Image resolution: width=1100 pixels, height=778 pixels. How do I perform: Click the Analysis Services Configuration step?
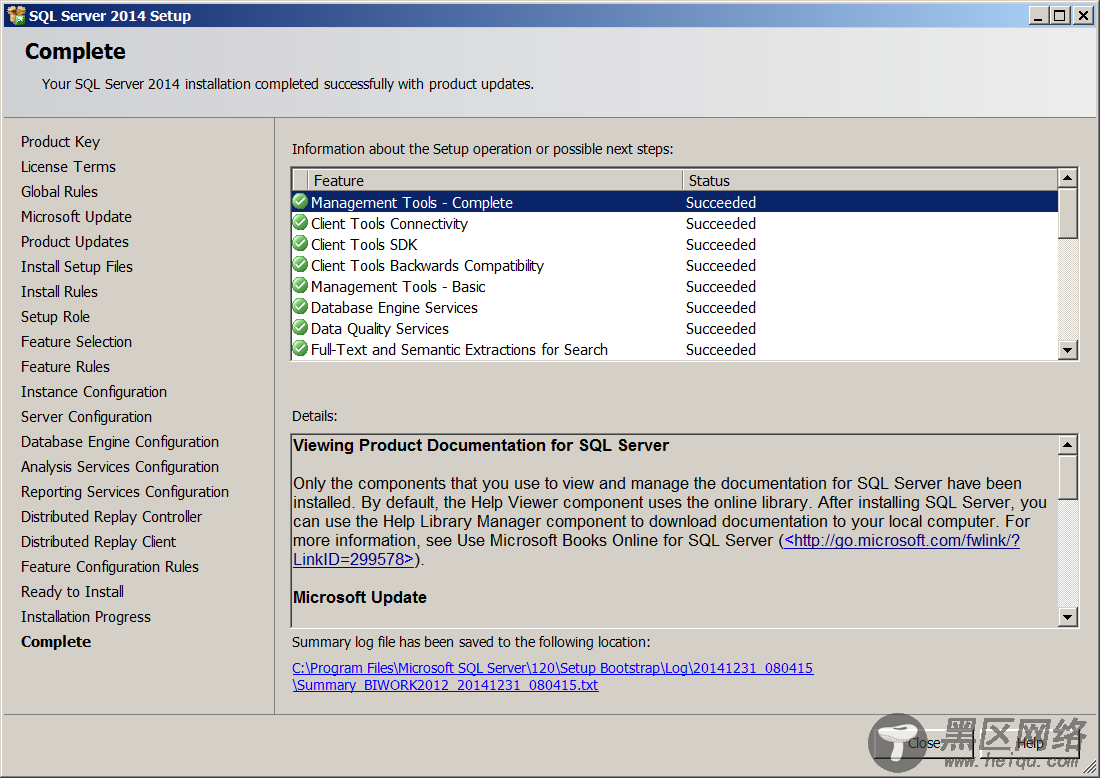[120, 467]
